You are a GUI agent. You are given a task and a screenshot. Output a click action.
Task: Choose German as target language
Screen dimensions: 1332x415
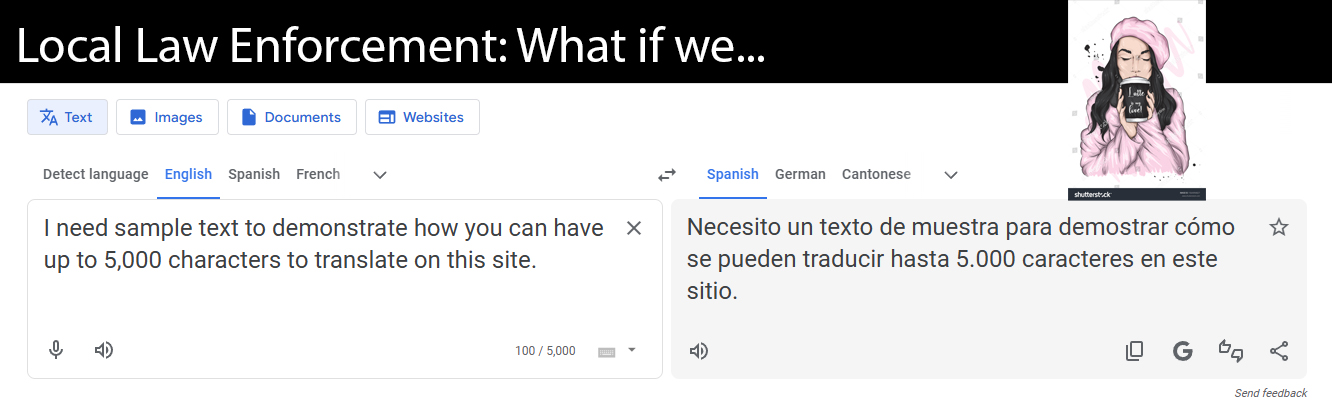(800, 174)
